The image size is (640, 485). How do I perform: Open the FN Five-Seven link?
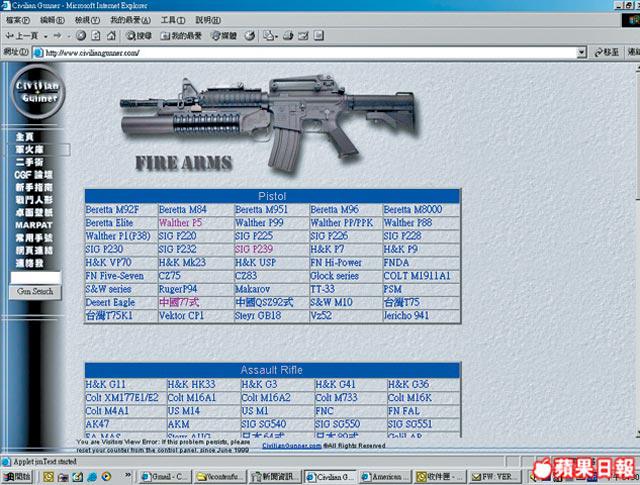pos(115,276)
